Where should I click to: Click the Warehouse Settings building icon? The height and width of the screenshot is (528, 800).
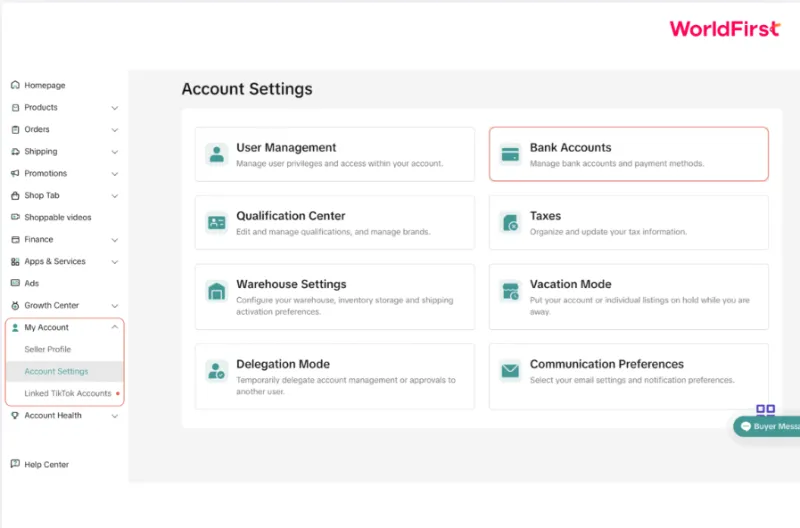[x=217, y=291]
